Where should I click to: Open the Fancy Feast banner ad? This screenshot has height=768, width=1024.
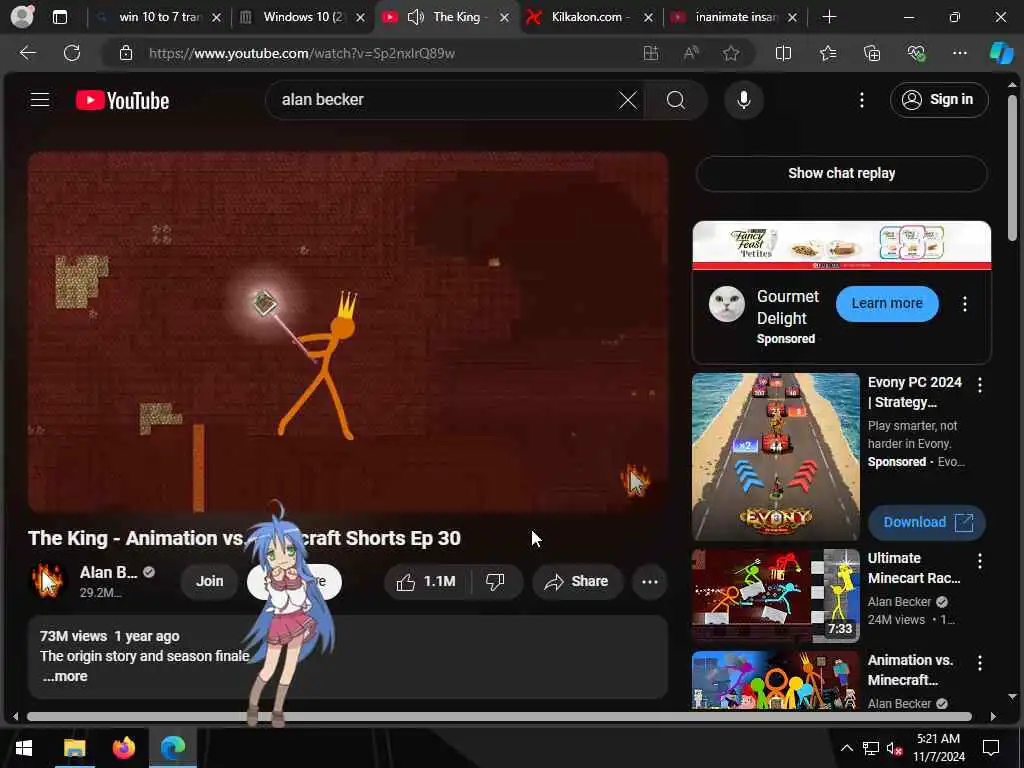(x=841, y=245)
